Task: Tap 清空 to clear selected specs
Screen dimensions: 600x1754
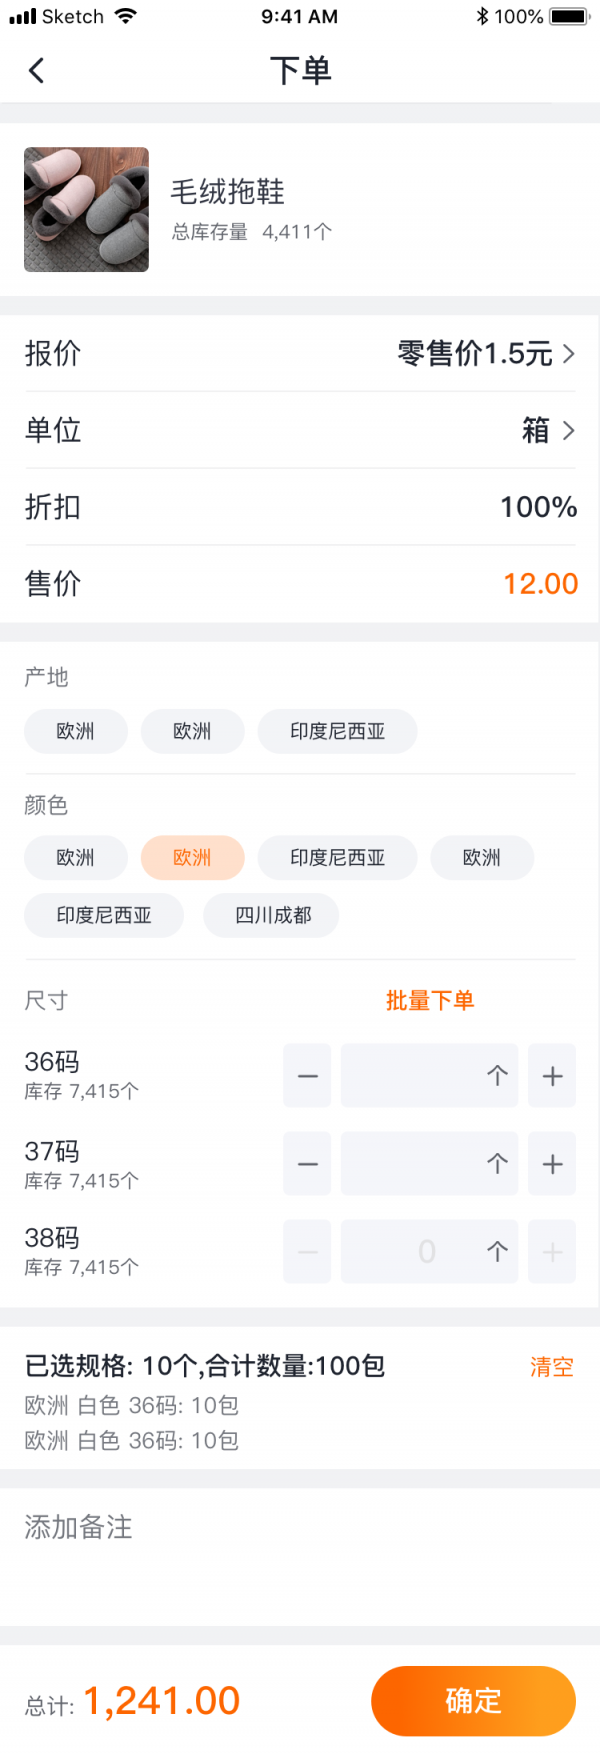Action: point(551,1367)
